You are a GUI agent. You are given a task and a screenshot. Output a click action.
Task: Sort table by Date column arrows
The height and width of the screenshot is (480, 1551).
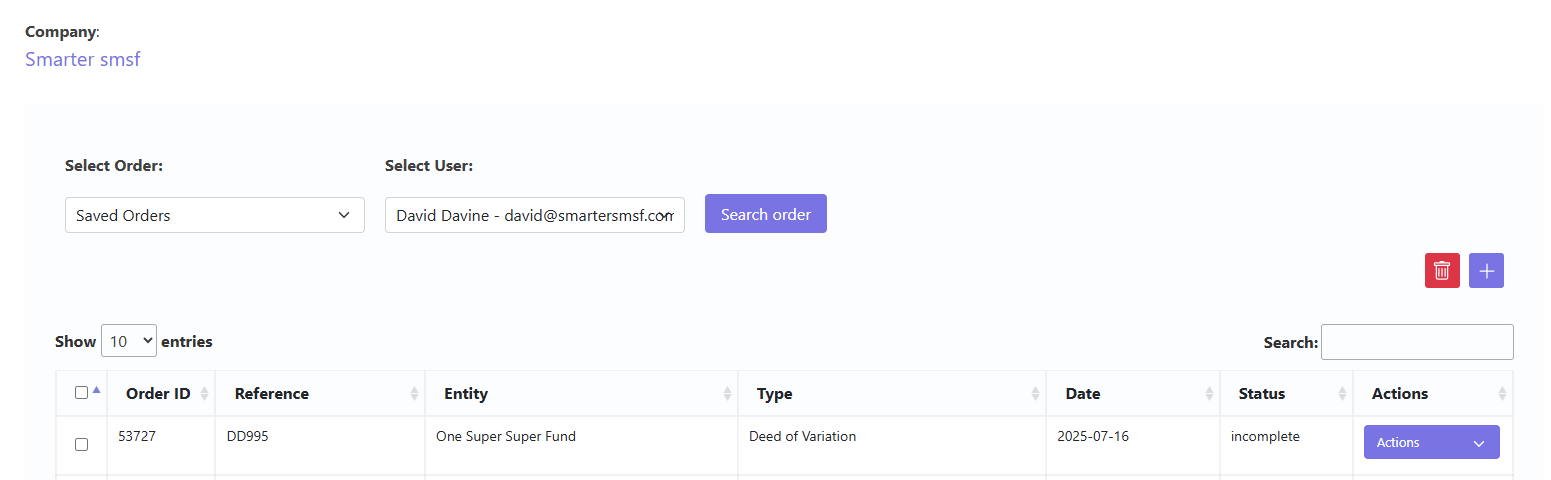click(x=1209, y=394)
